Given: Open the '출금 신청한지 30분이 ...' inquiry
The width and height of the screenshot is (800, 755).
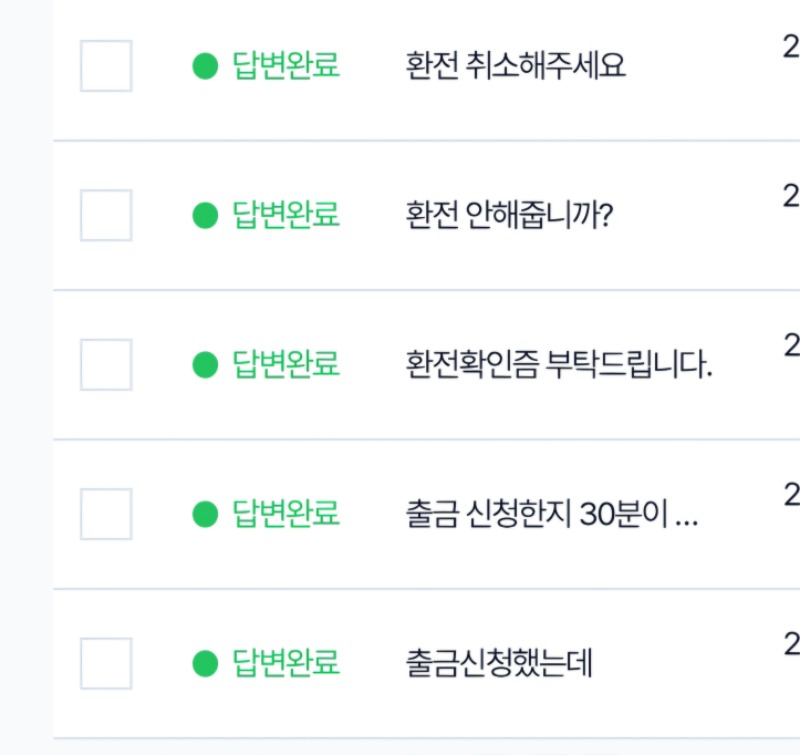Looking at the screenshot, I should coord(552,514).
